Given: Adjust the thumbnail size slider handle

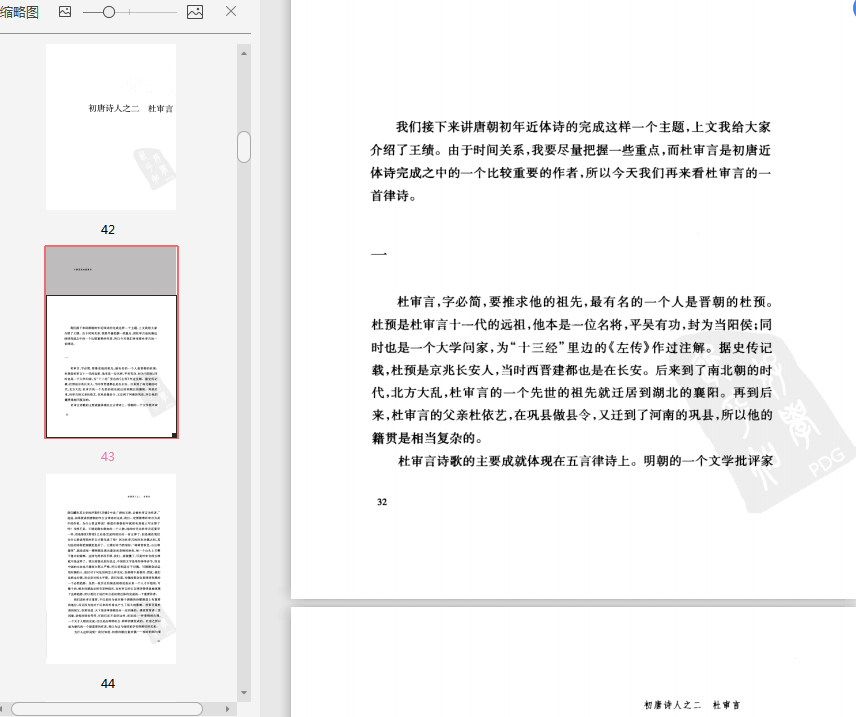Looking at the screenshot, I should tap(109, 11).
